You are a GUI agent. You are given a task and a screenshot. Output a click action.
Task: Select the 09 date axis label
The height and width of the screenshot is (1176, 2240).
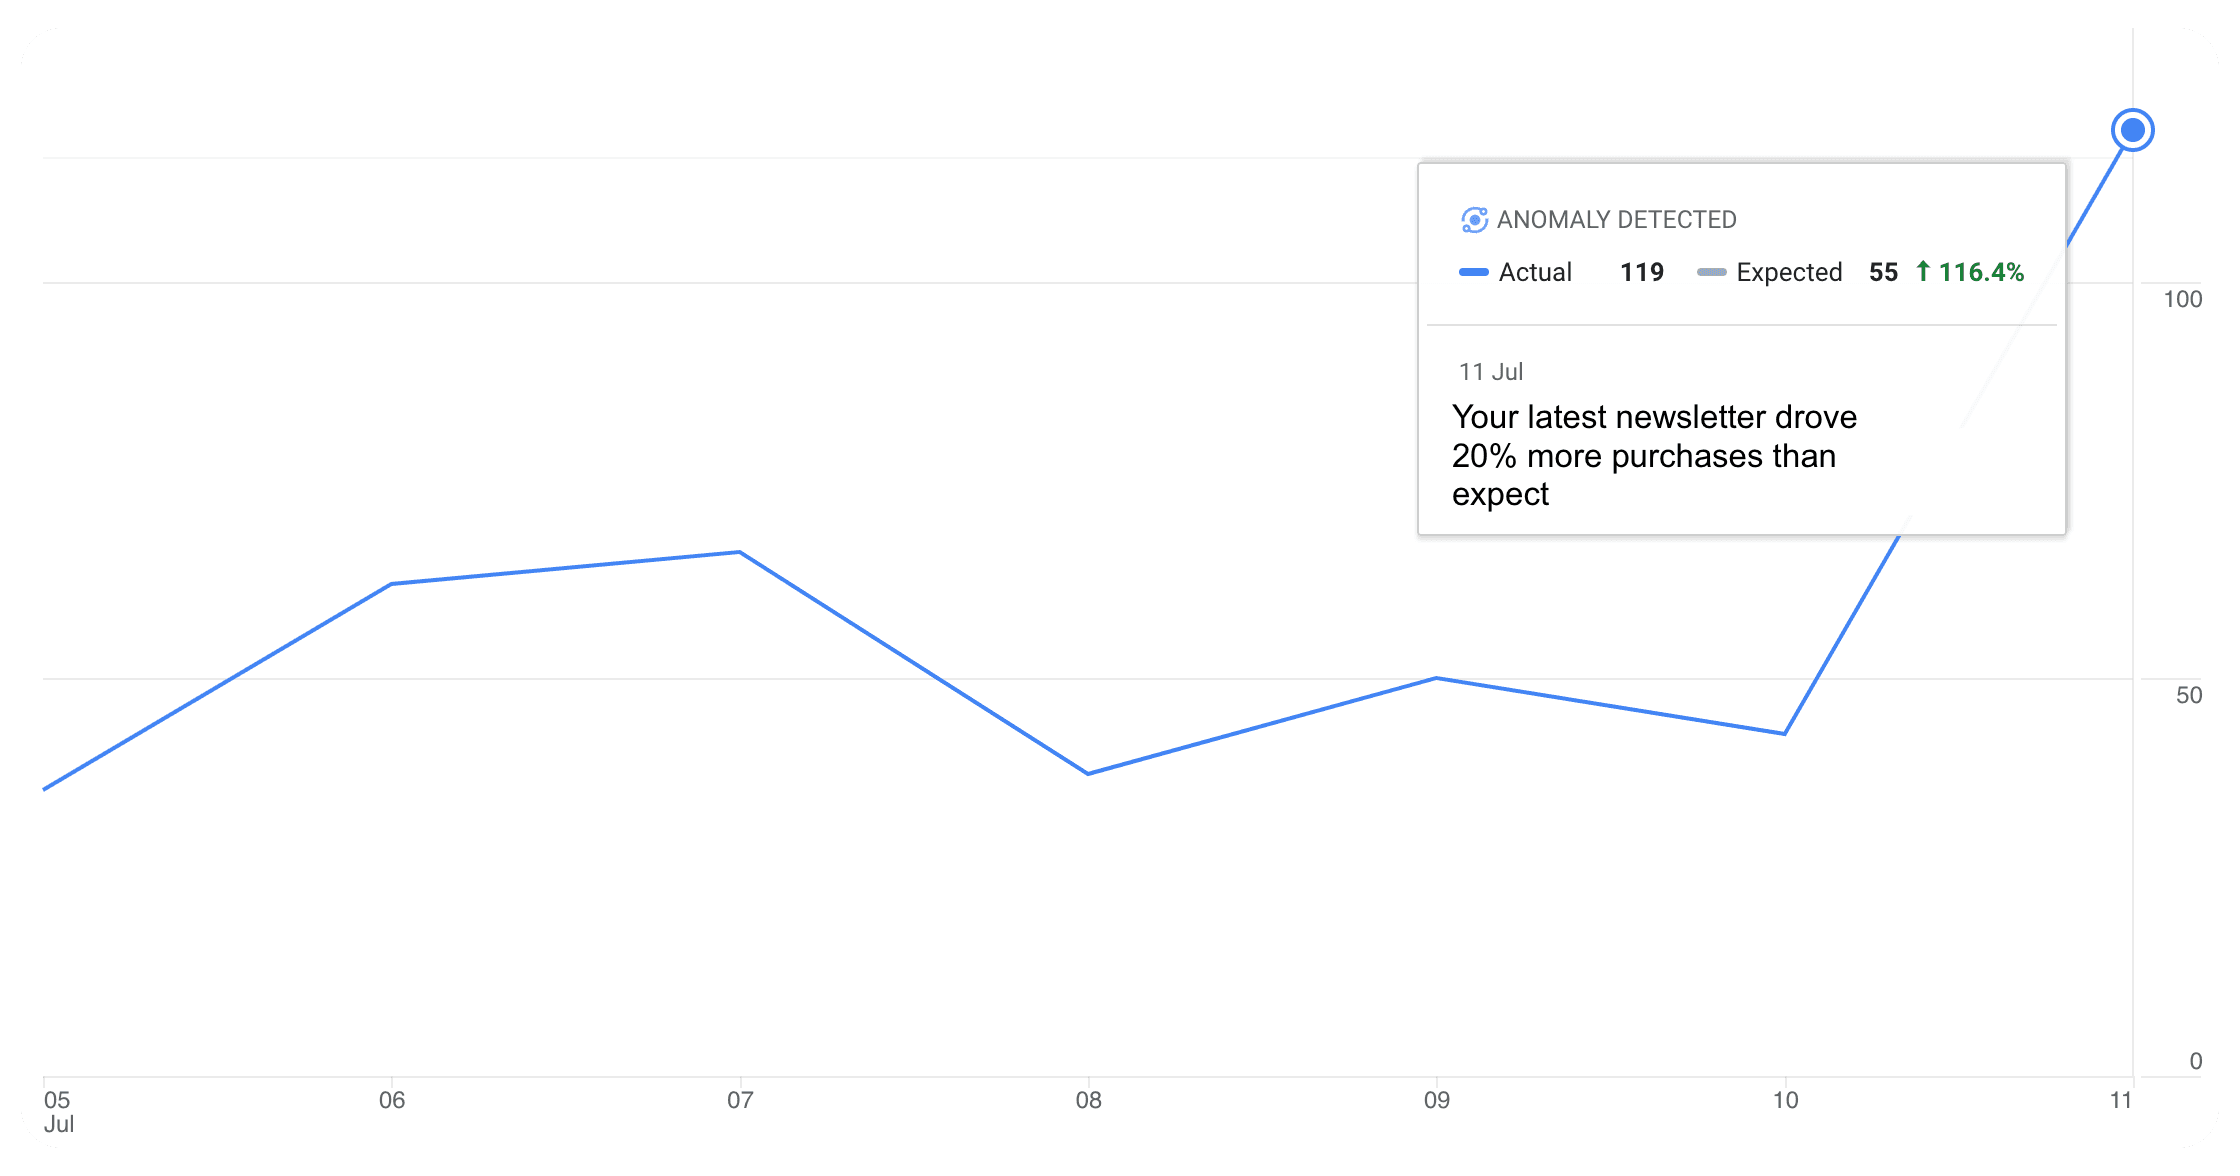[x=1437, y=1101]
